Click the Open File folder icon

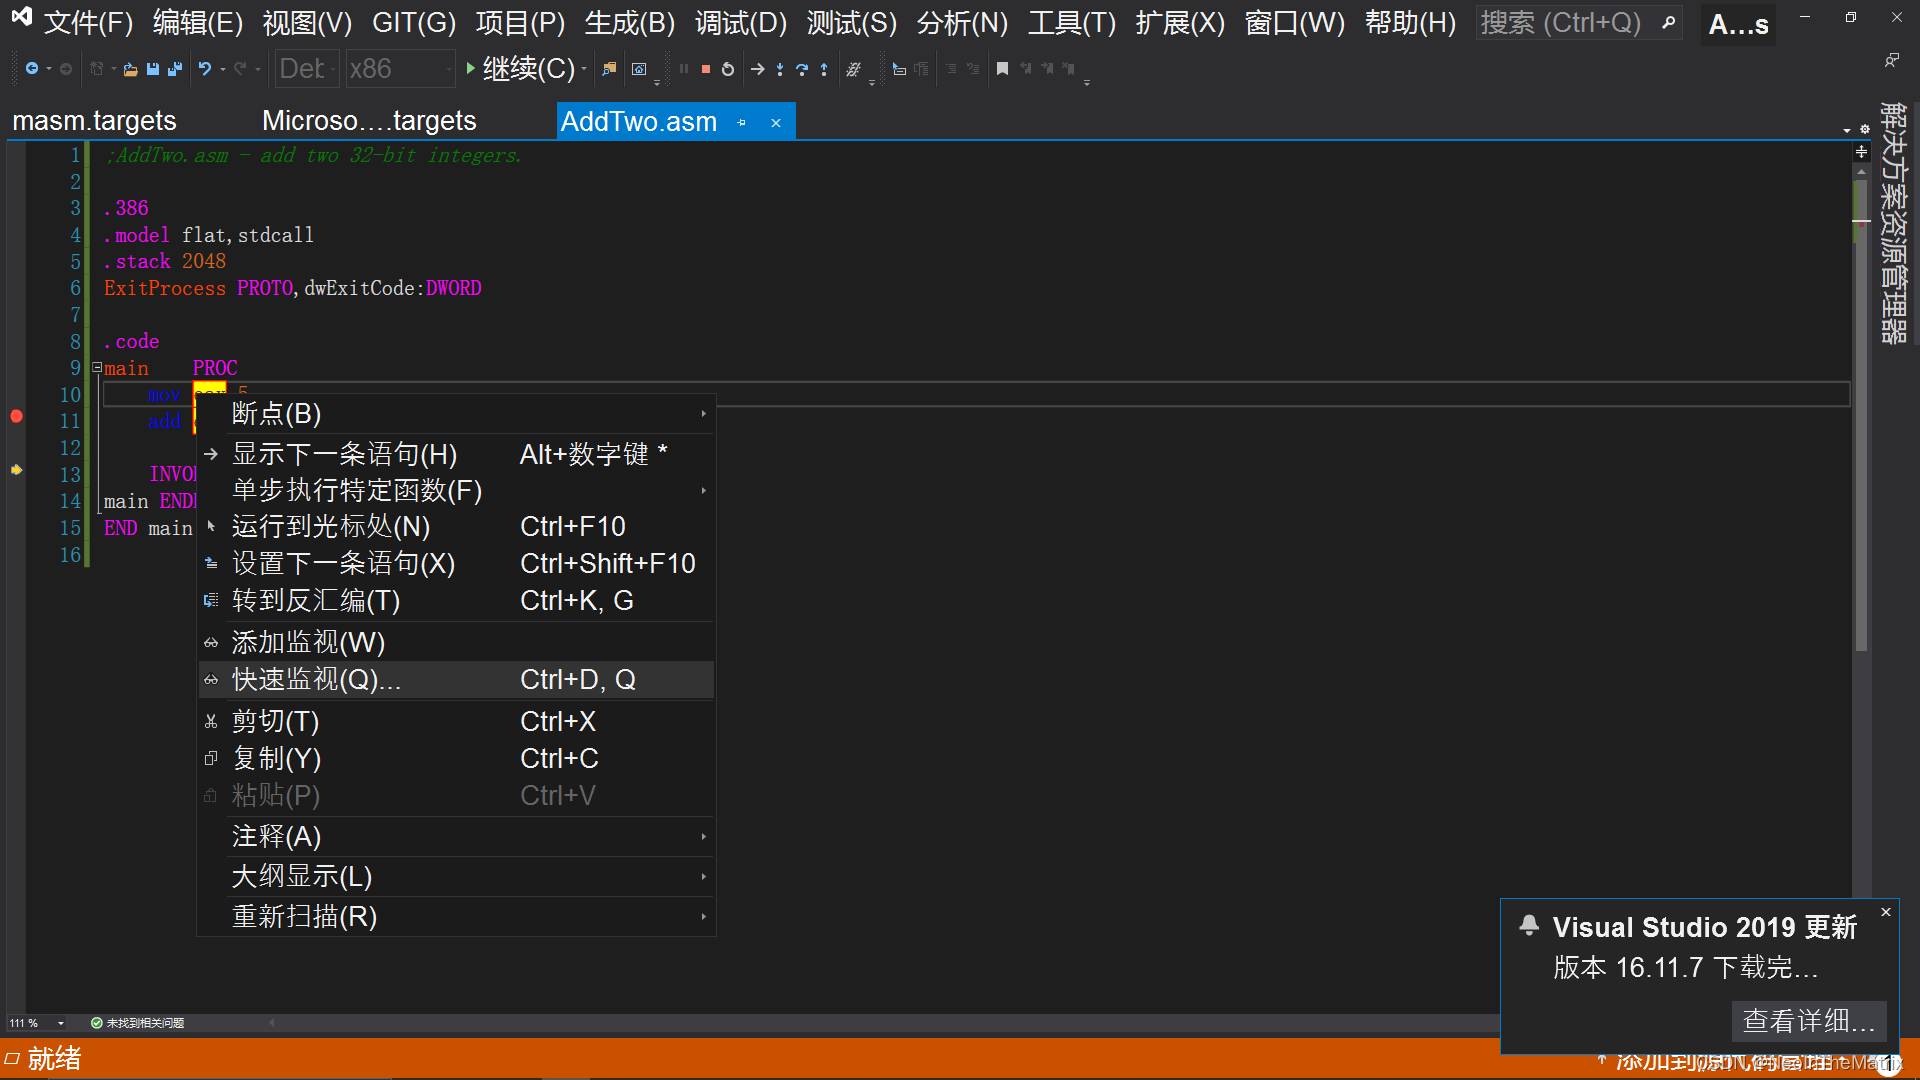click(x=130, y=69)
